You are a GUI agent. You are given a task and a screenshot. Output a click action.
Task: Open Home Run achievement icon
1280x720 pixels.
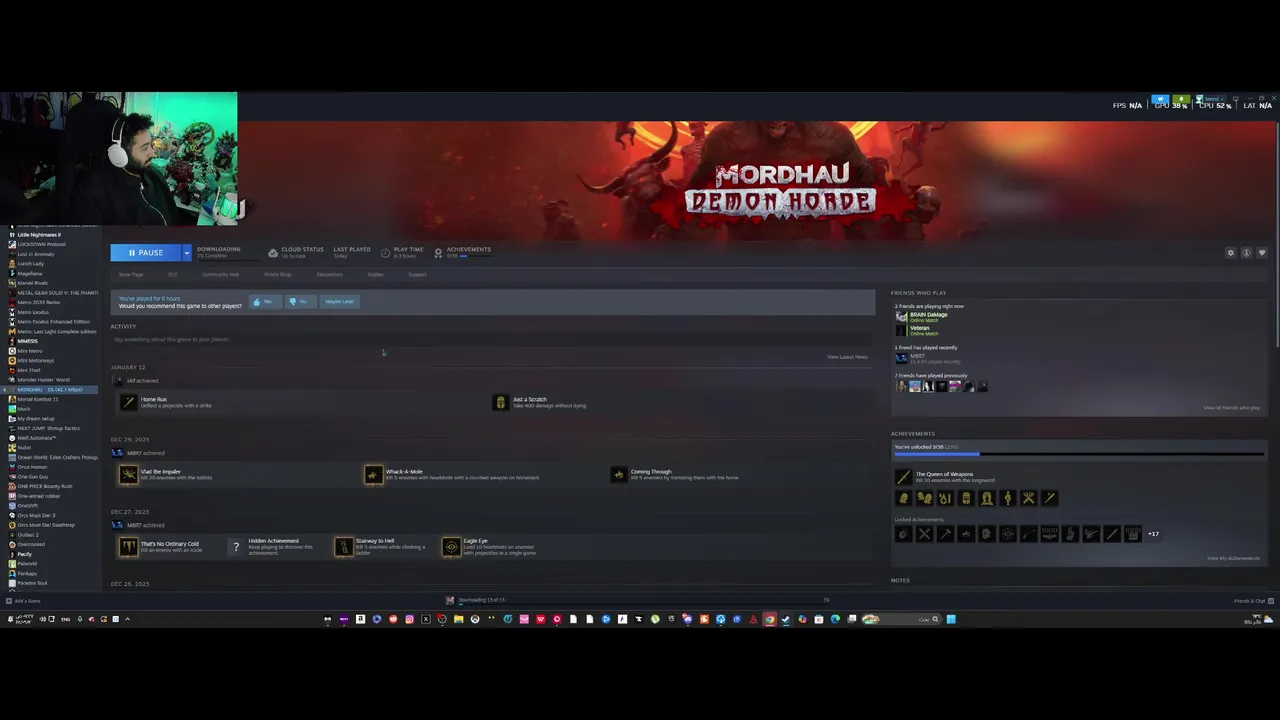click(x=128, y=402)
